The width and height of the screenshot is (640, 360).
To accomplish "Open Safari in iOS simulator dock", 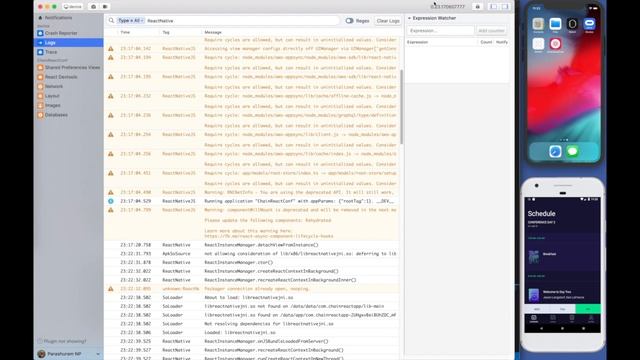I will pos(555,152).
